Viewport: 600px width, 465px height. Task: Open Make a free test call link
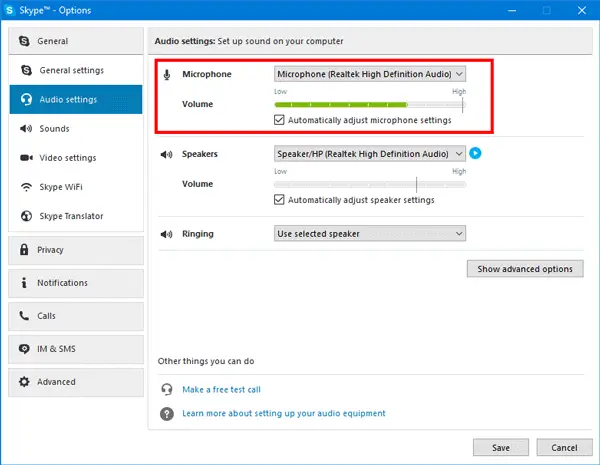[x=221, y=390]
